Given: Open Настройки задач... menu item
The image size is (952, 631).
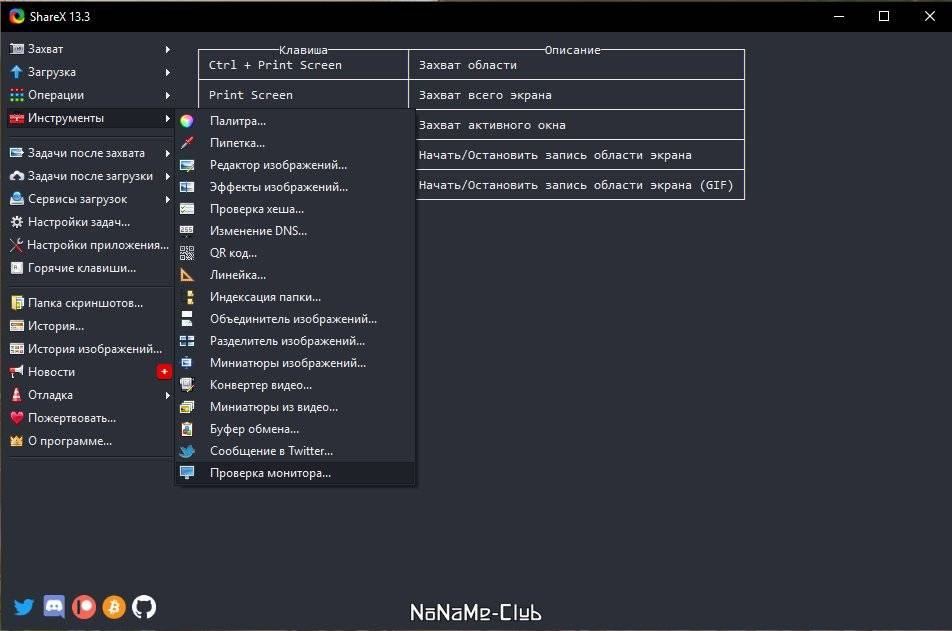Looking at the screenshot, I should pos(90,222).
